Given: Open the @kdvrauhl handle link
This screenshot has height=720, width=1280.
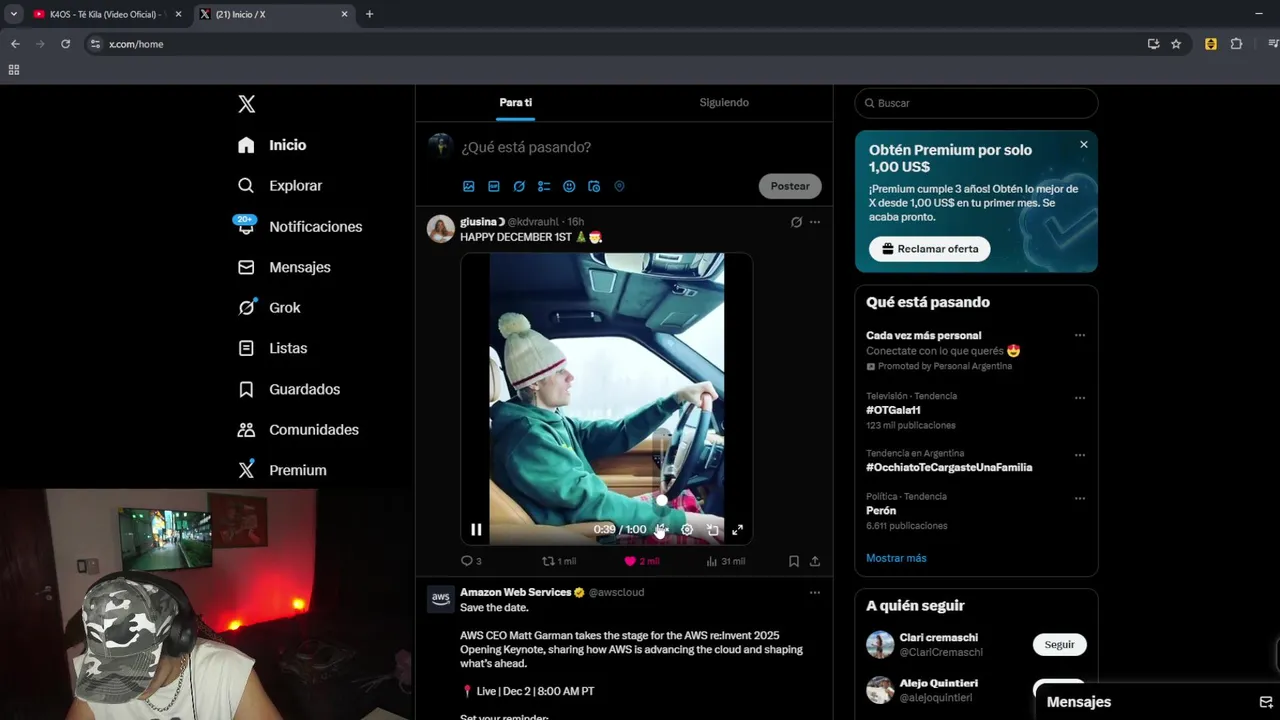Looking at the screenshot, I should [x=533, y=222].
